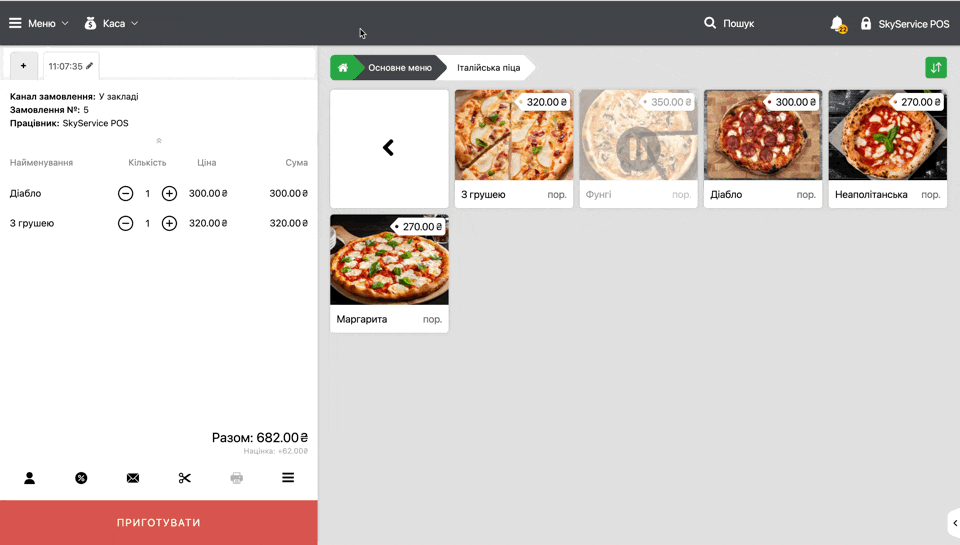
Task: Add a new order tab with plus button
Action: 23,66
